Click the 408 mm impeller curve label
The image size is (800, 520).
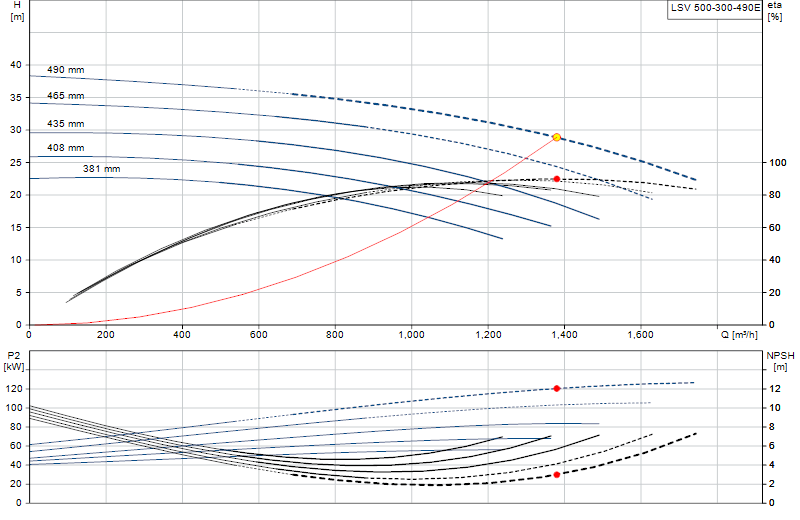click(x=65, y=148)
